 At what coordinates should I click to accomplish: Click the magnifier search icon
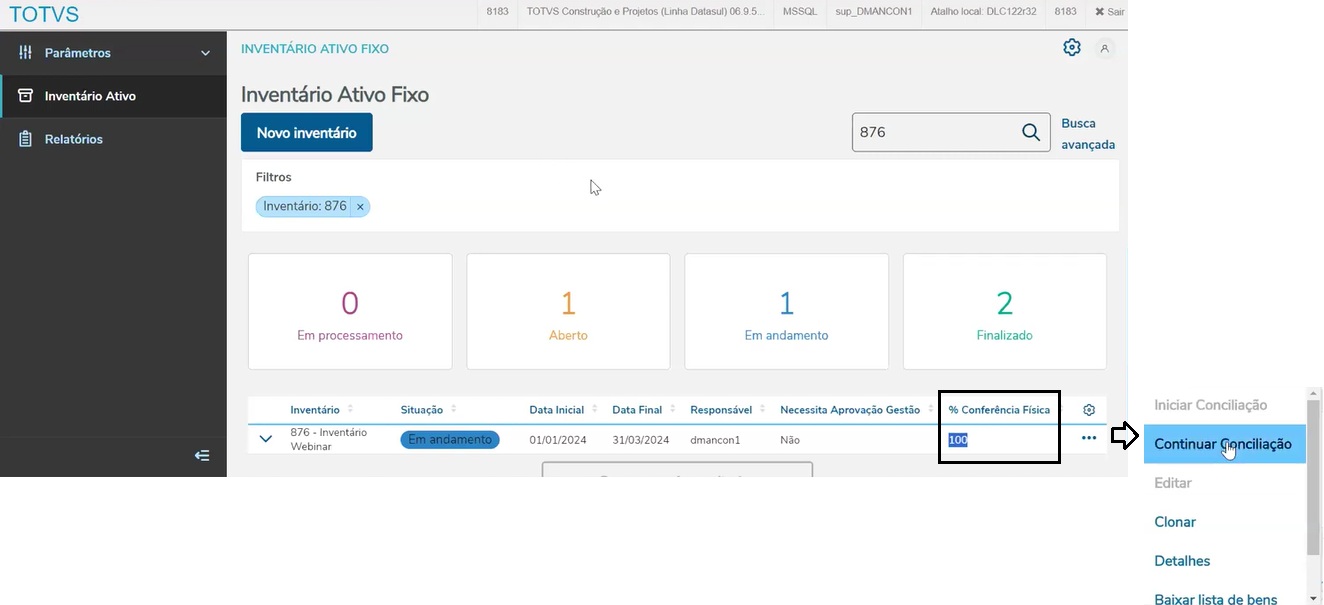click(x=1031, y=132)
